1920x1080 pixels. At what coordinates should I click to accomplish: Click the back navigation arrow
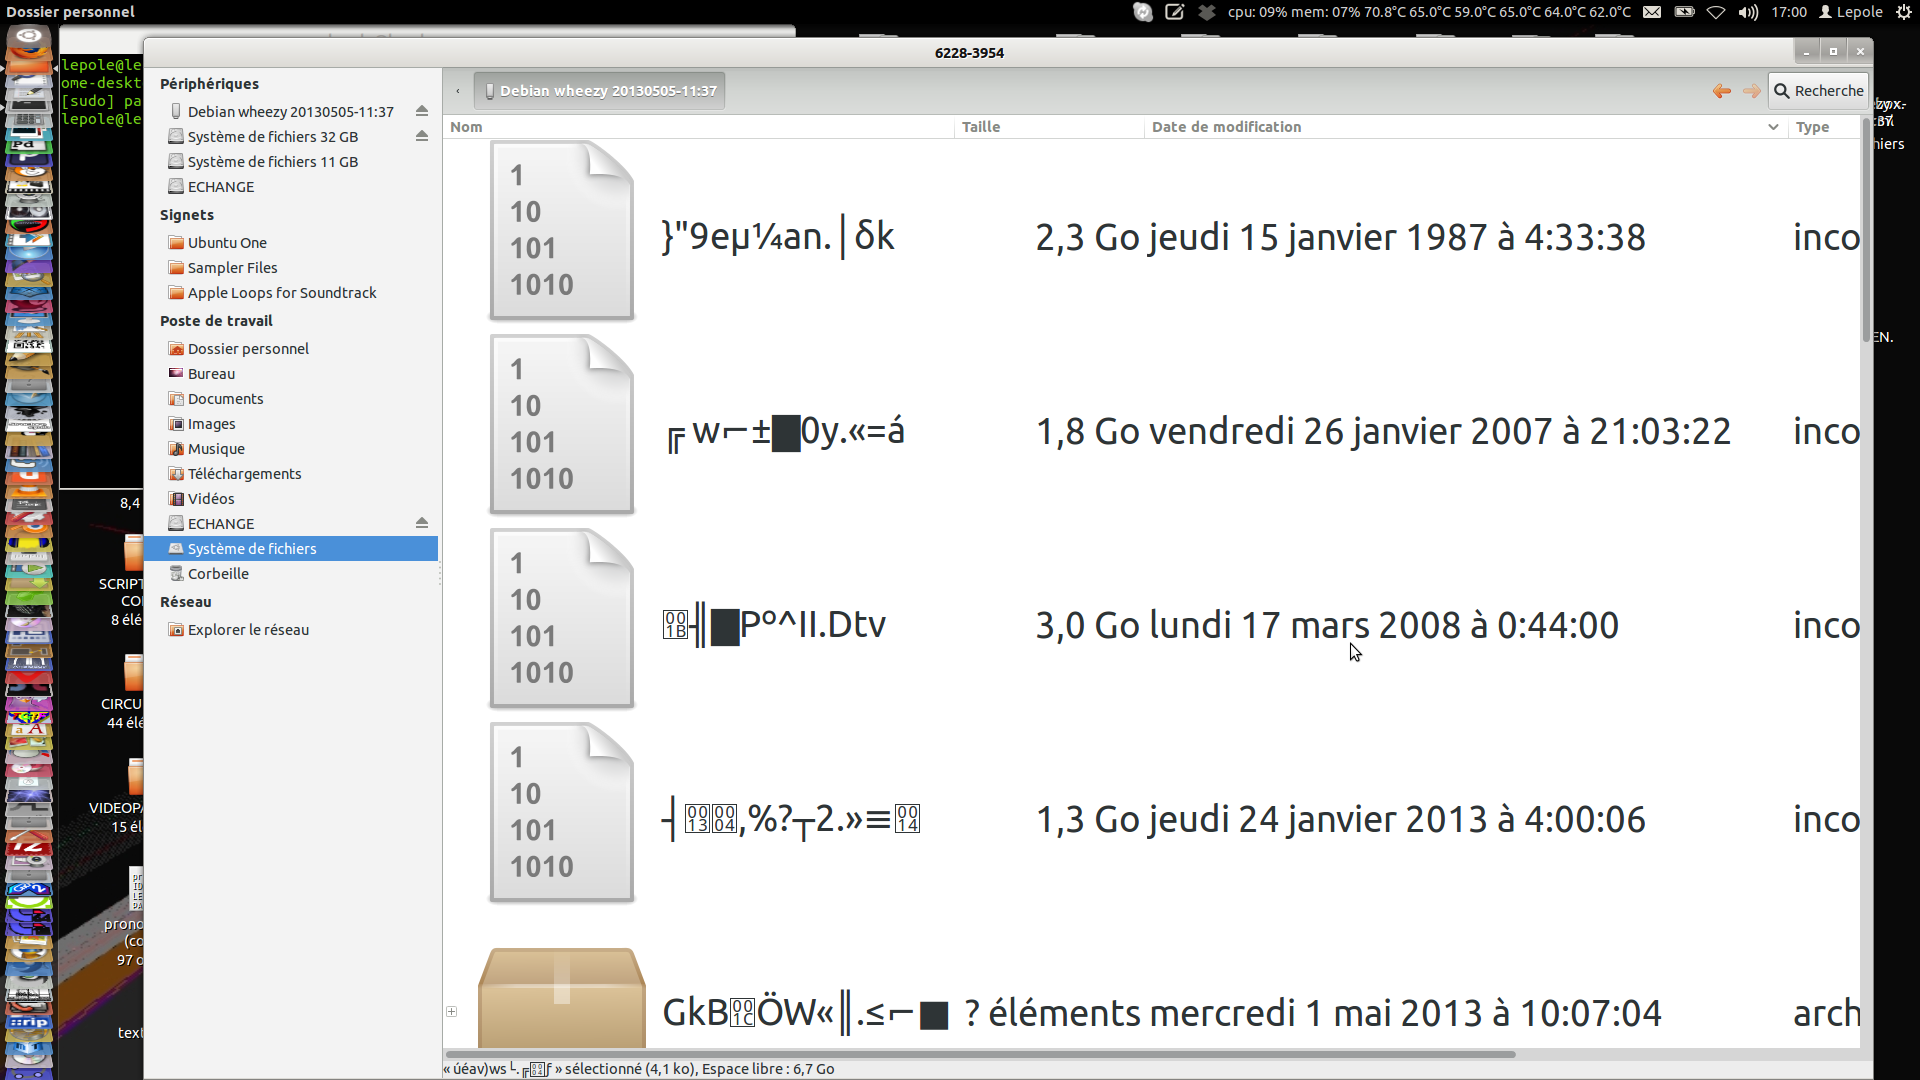(1721, 91)
